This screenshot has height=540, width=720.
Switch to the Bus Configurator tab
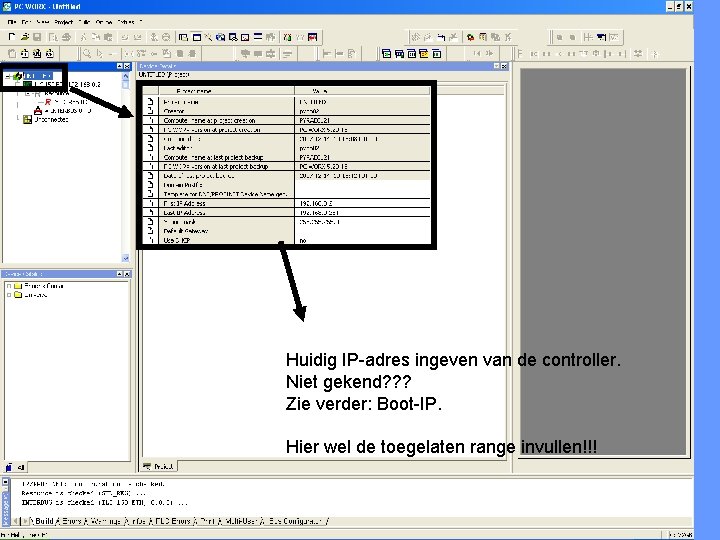(x=295, y=521)
